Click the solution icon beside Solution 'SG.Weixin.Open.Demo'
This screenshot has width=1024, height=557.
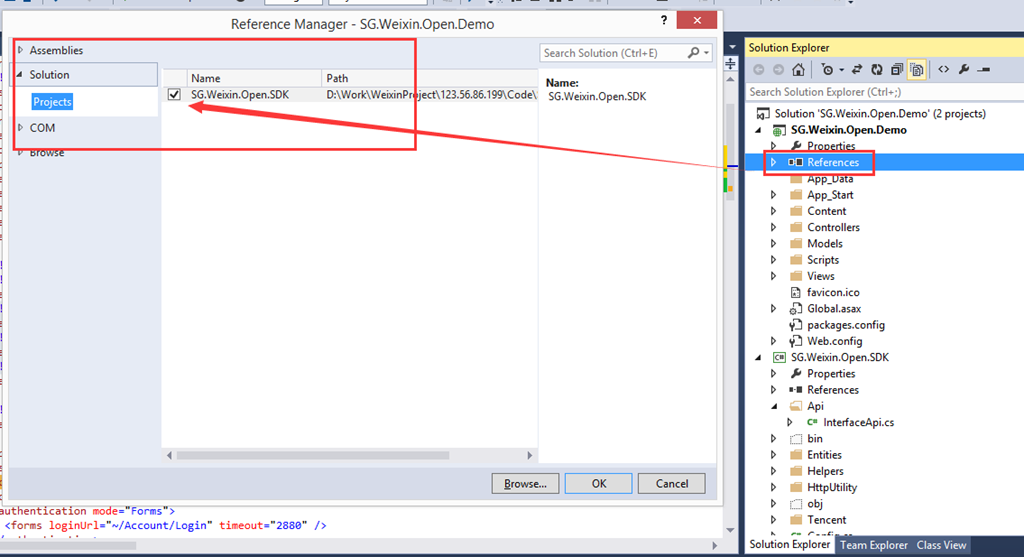click(762, 114)
